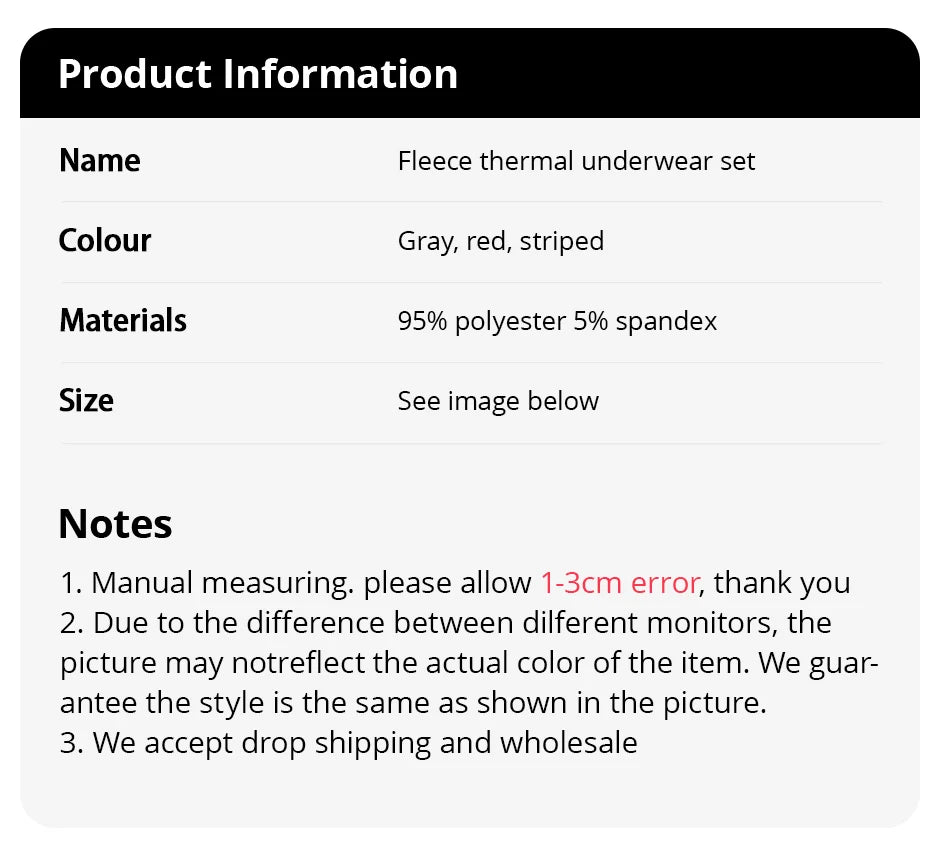
Task: Select the Size row label
Action: pos(87,401)
